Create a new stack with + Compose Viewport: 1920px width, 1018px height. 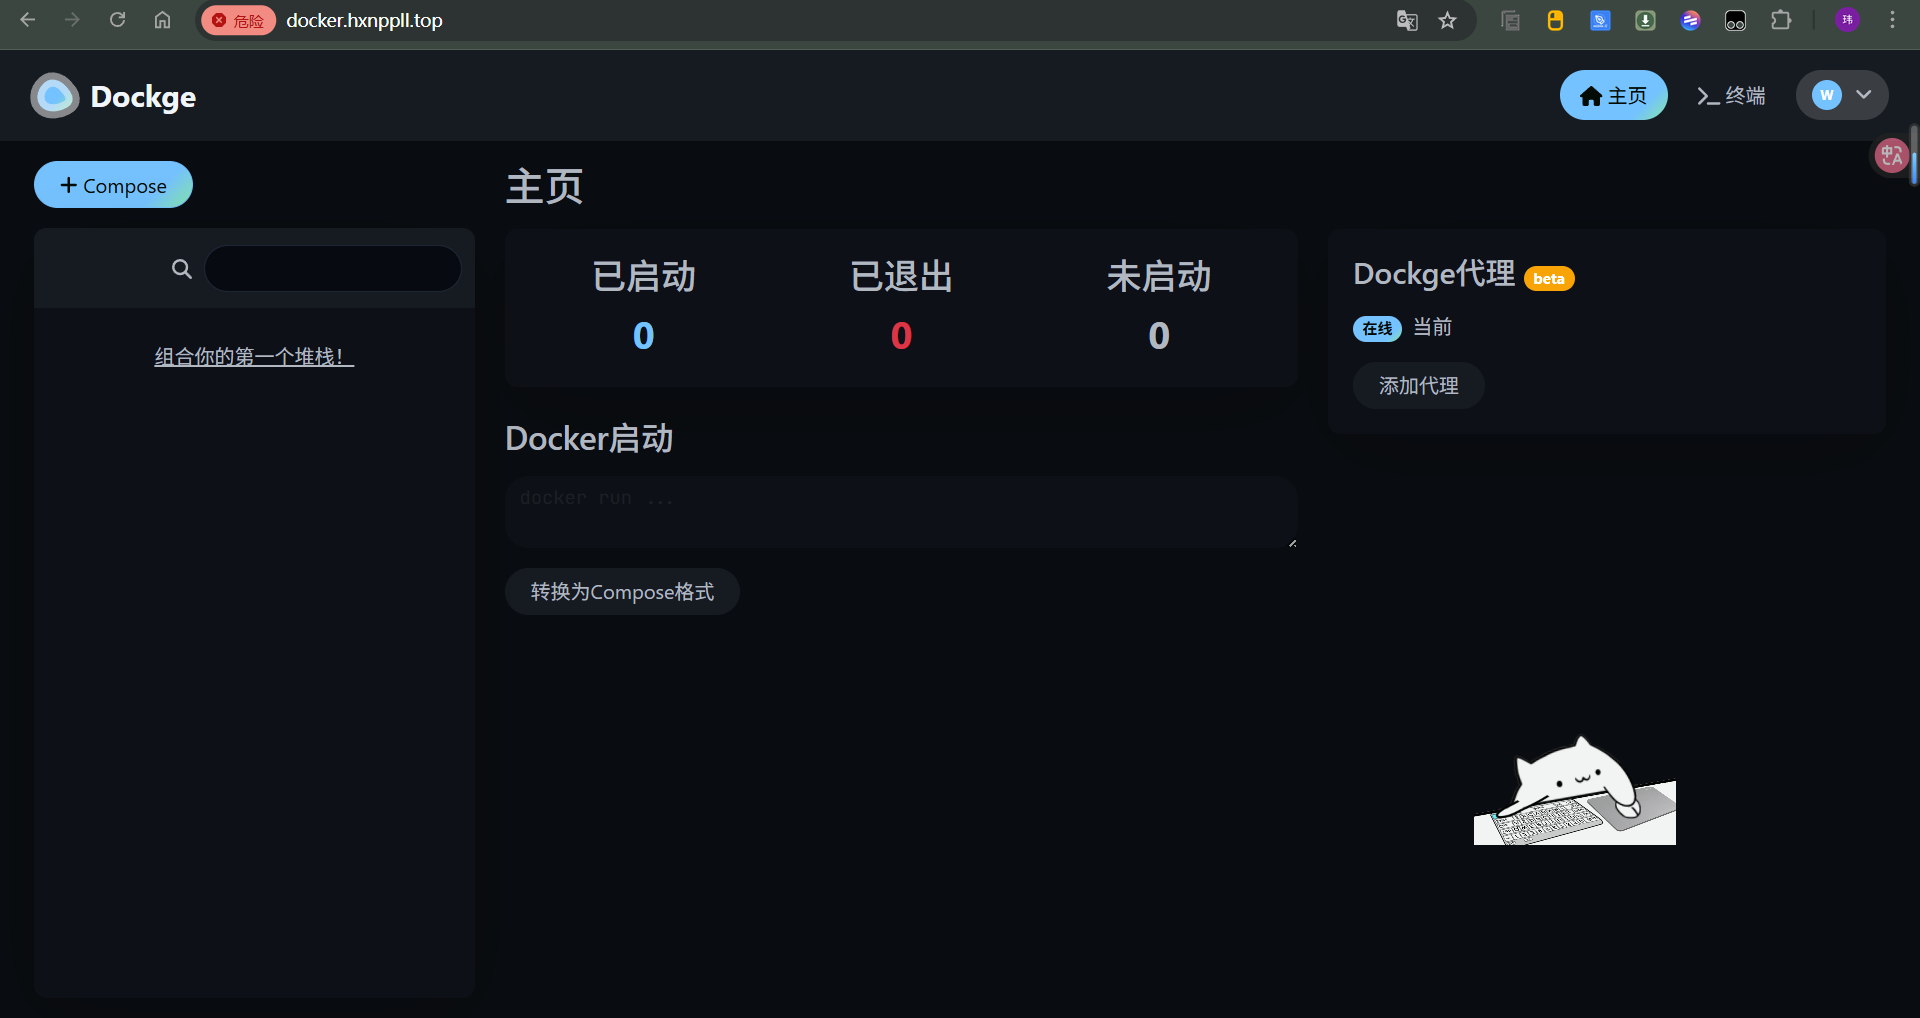coord(113,185)
